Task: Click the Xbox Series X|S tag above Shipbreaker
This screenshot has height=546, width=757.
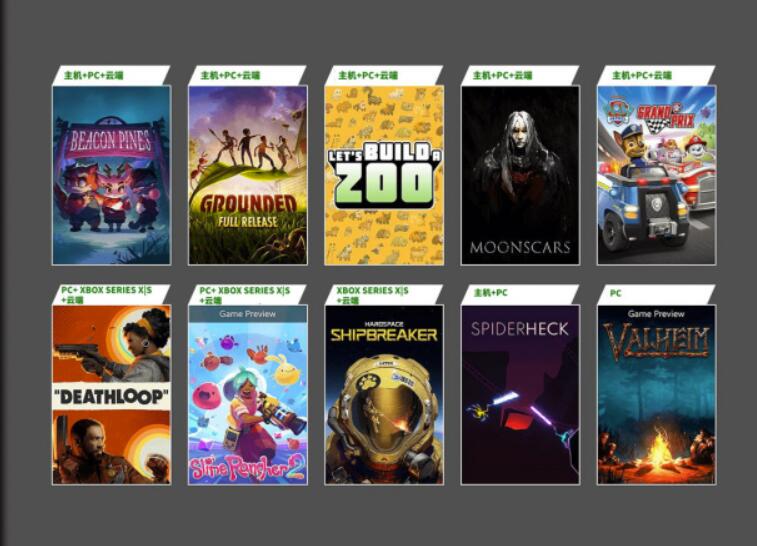Action: (x=372, y=294)
